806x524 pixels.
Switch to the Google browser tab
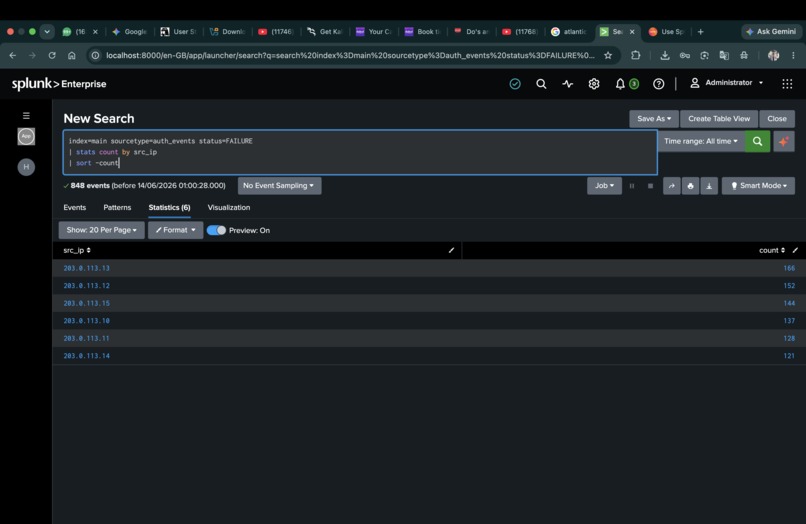tap(130, 32)
